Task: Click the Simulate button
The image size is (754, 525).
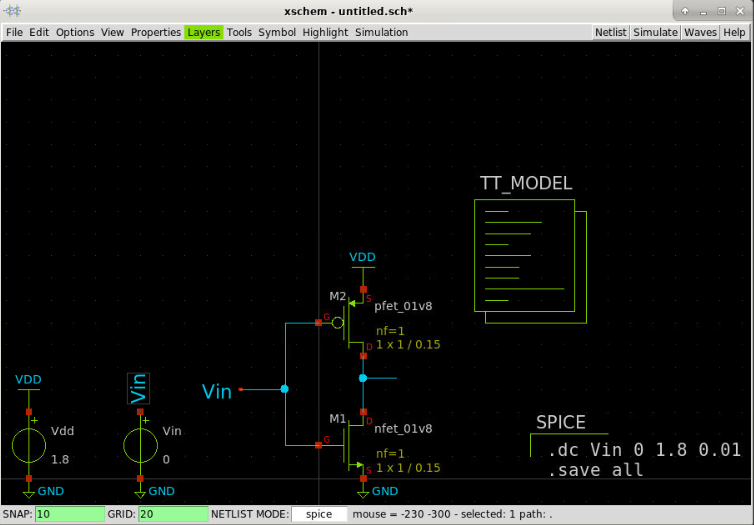Action: click(x=655, y=32)
